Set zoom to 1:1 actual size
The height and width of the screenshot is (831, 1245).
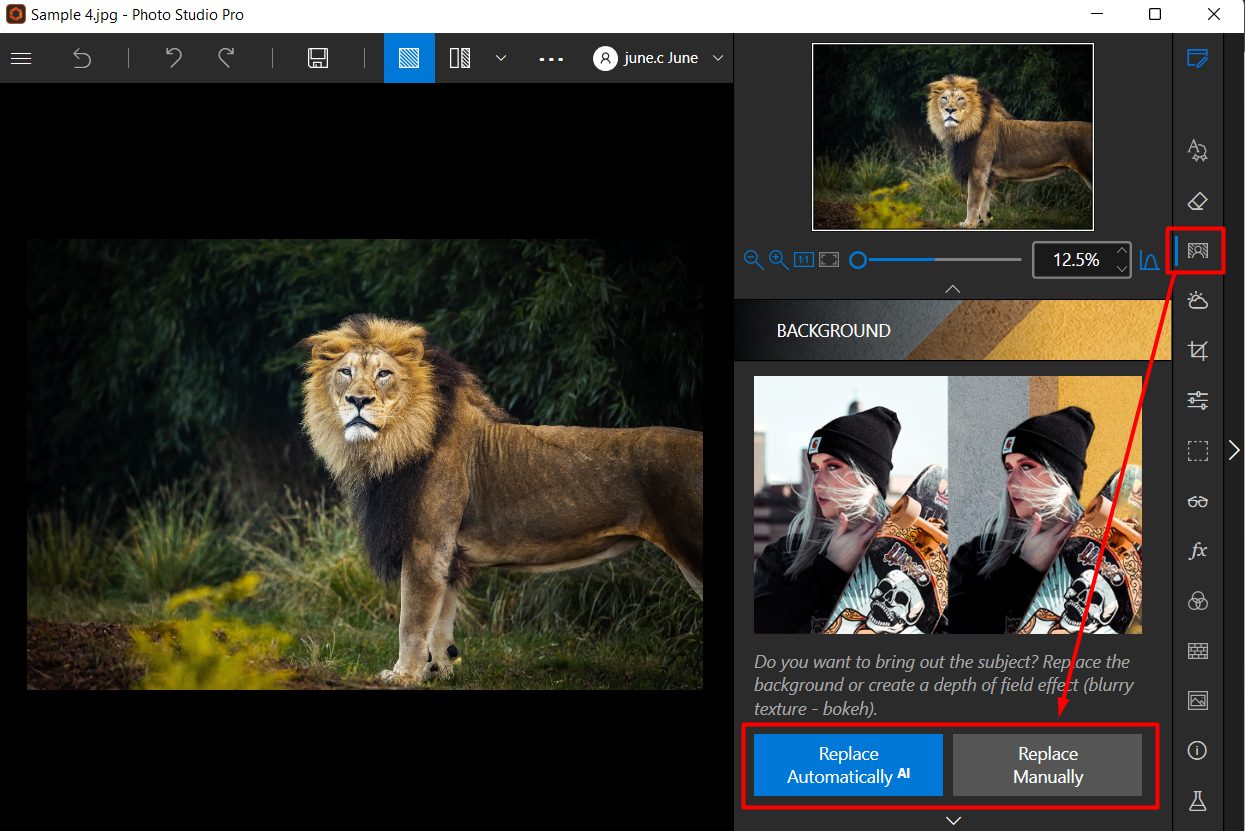[803, 260]
